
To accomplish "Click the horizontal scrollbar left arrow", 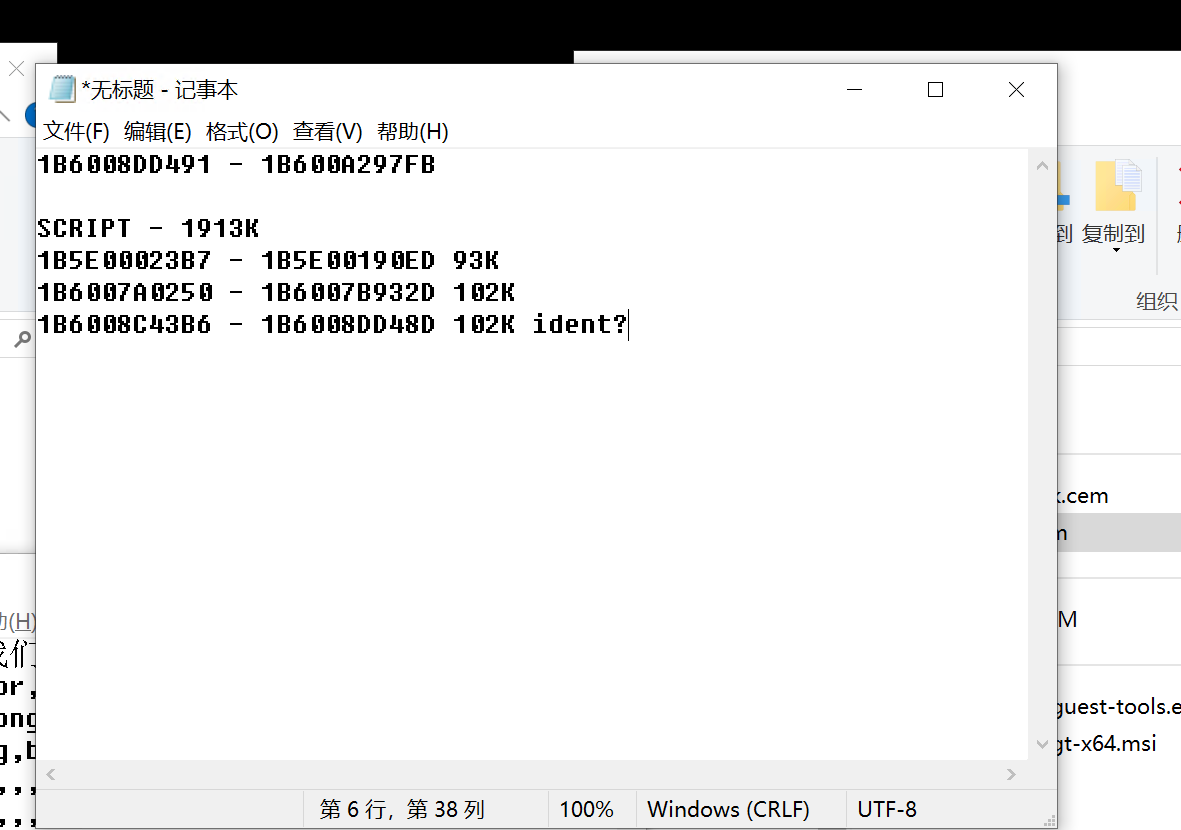I will click(x=51, y=774).
